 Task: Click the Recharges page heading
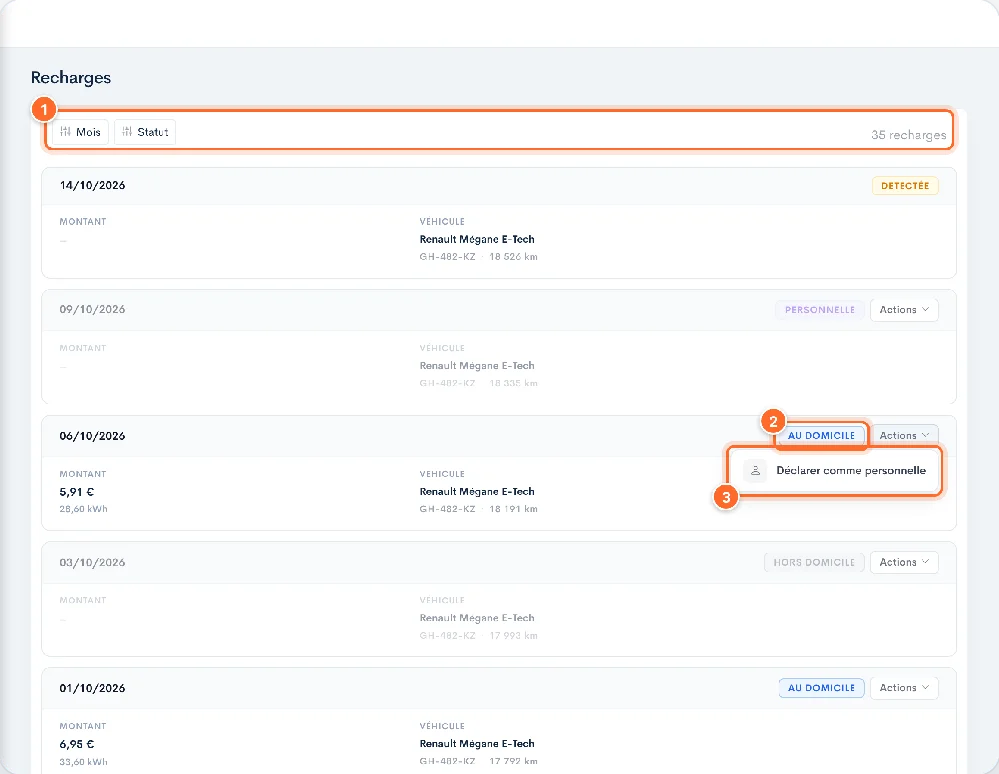click(71, 78)
